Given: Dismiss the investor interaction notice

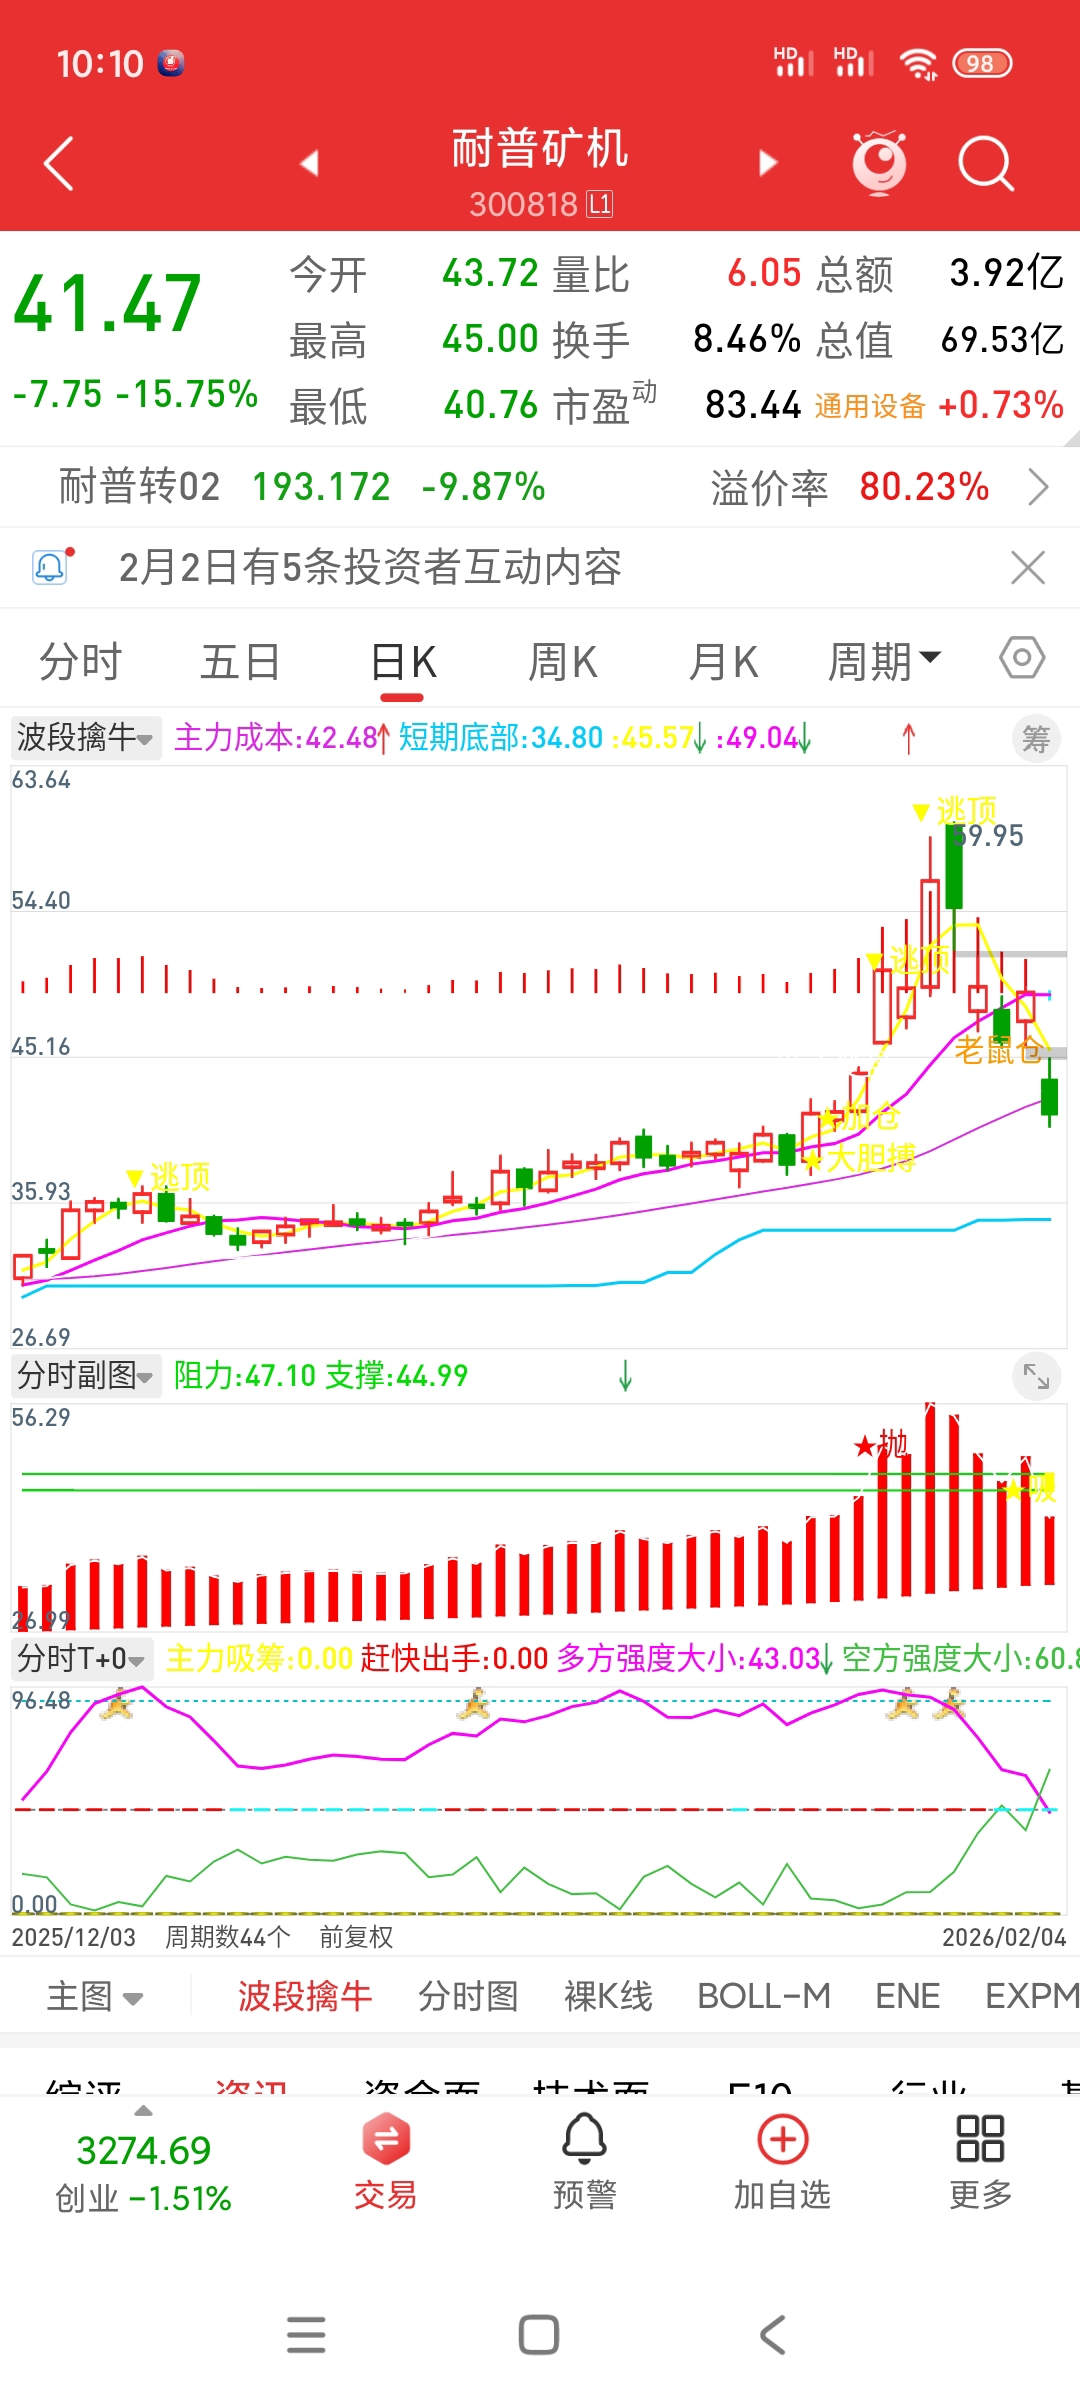Looking at the screenshot, I should click(1028, 567).
